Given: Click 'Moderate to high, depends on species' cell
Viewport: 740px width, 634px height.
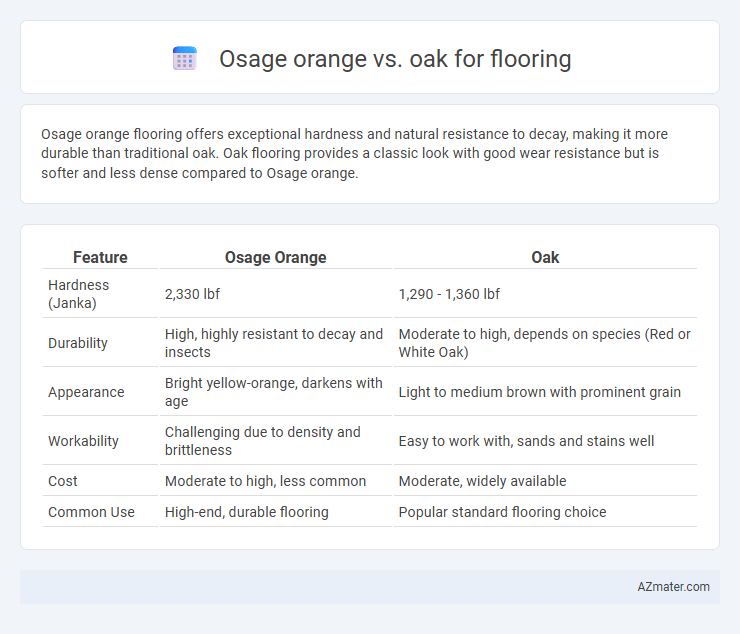Looking at the screenshot, I should pos(545,343).
